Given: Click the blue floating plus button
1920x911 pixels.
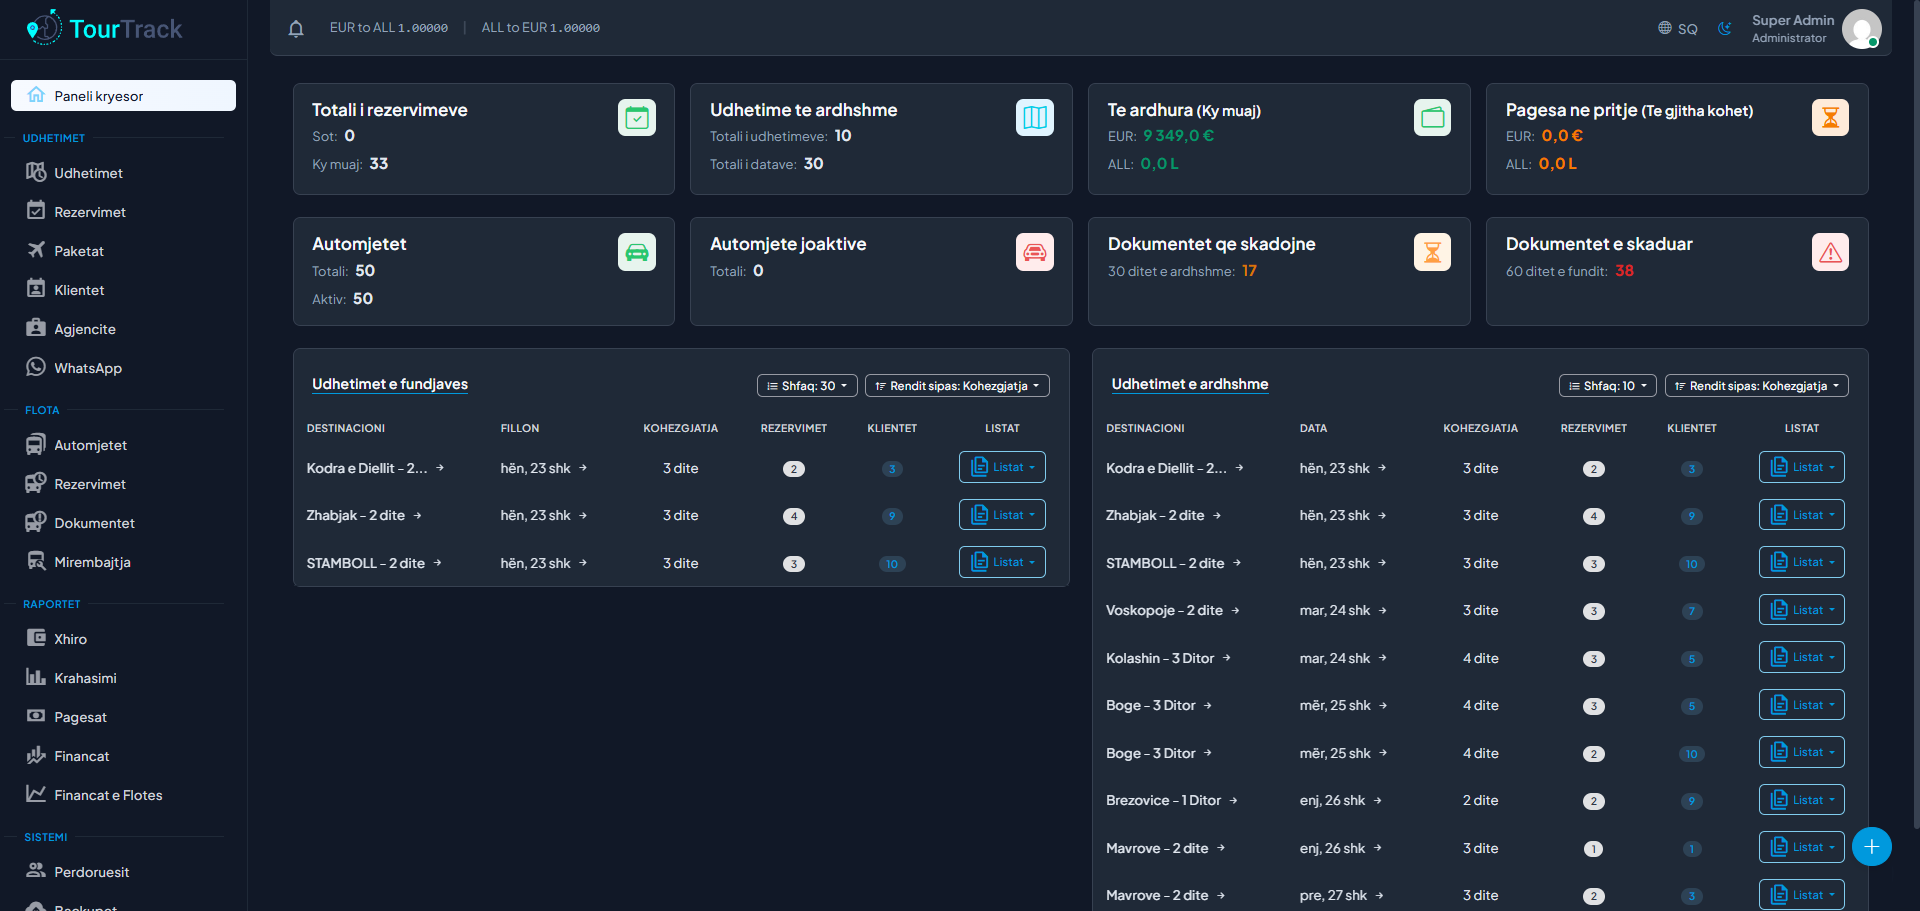Looking at the screenshot, I should pyautogui.click(x=1871, y=847).
